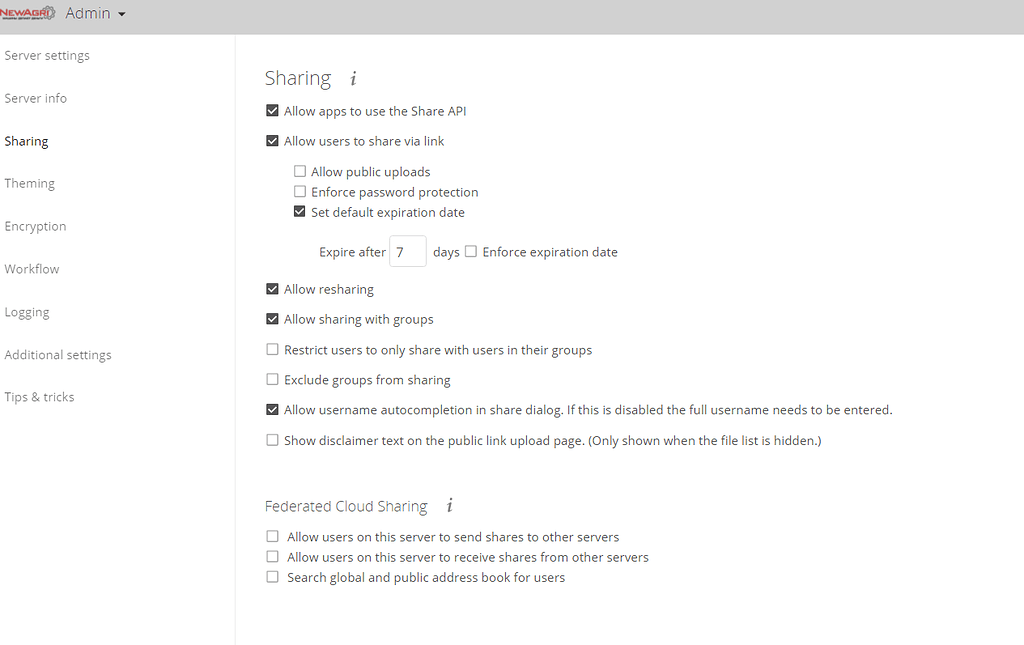This screenshot has height=645, width=1024.
Task: Enable Allow public uploads
Action: (299, 171)
